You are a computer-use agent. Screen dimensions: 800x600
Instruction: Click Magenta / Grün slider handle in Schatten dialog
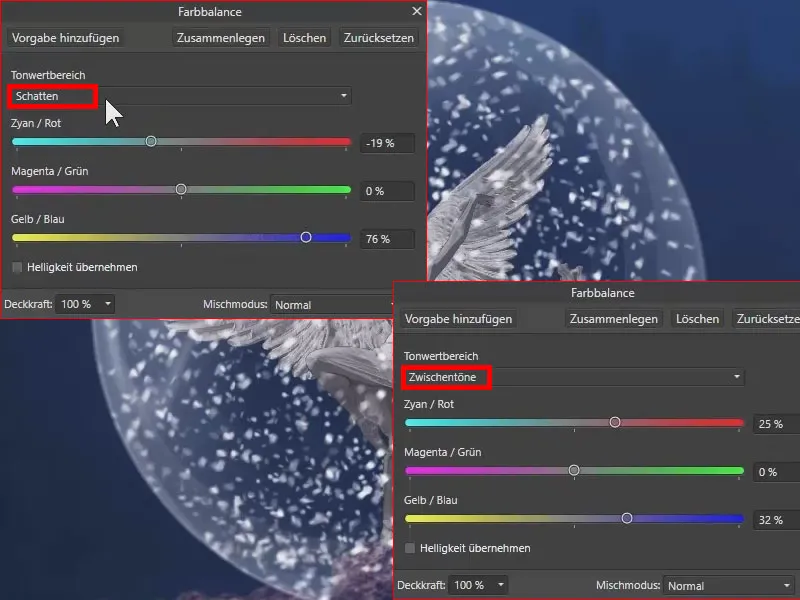pyautogui.click(x=181, y=189)
